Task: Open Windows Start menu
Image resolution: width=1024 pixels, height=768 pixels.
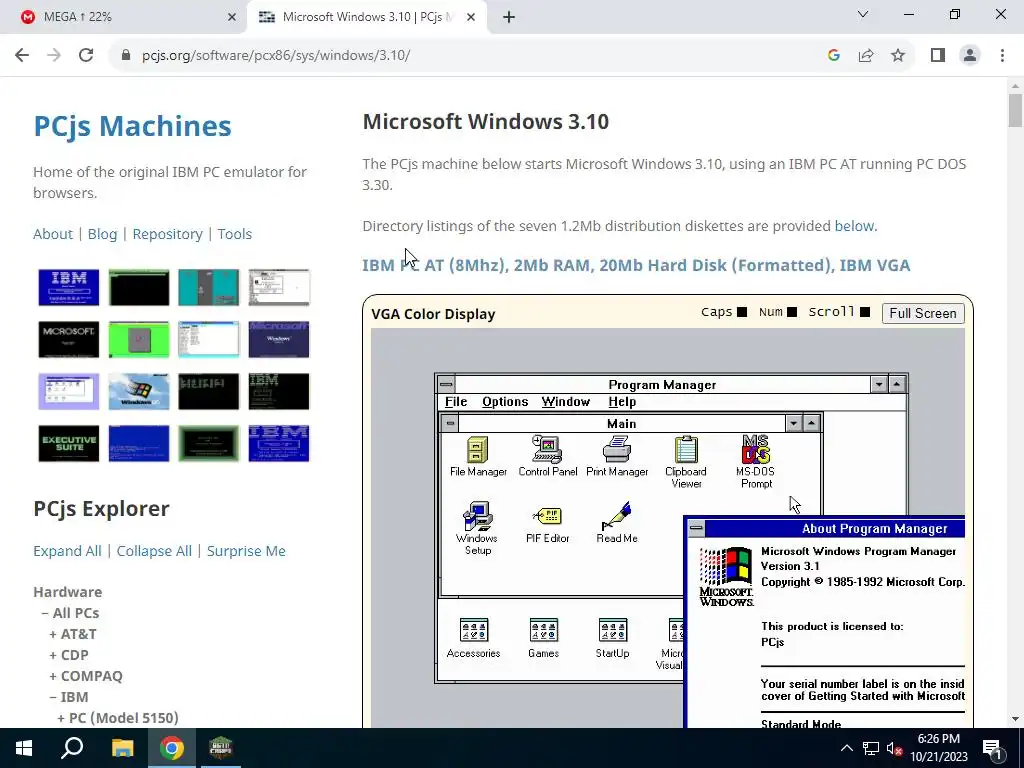Action: (24, 748)
